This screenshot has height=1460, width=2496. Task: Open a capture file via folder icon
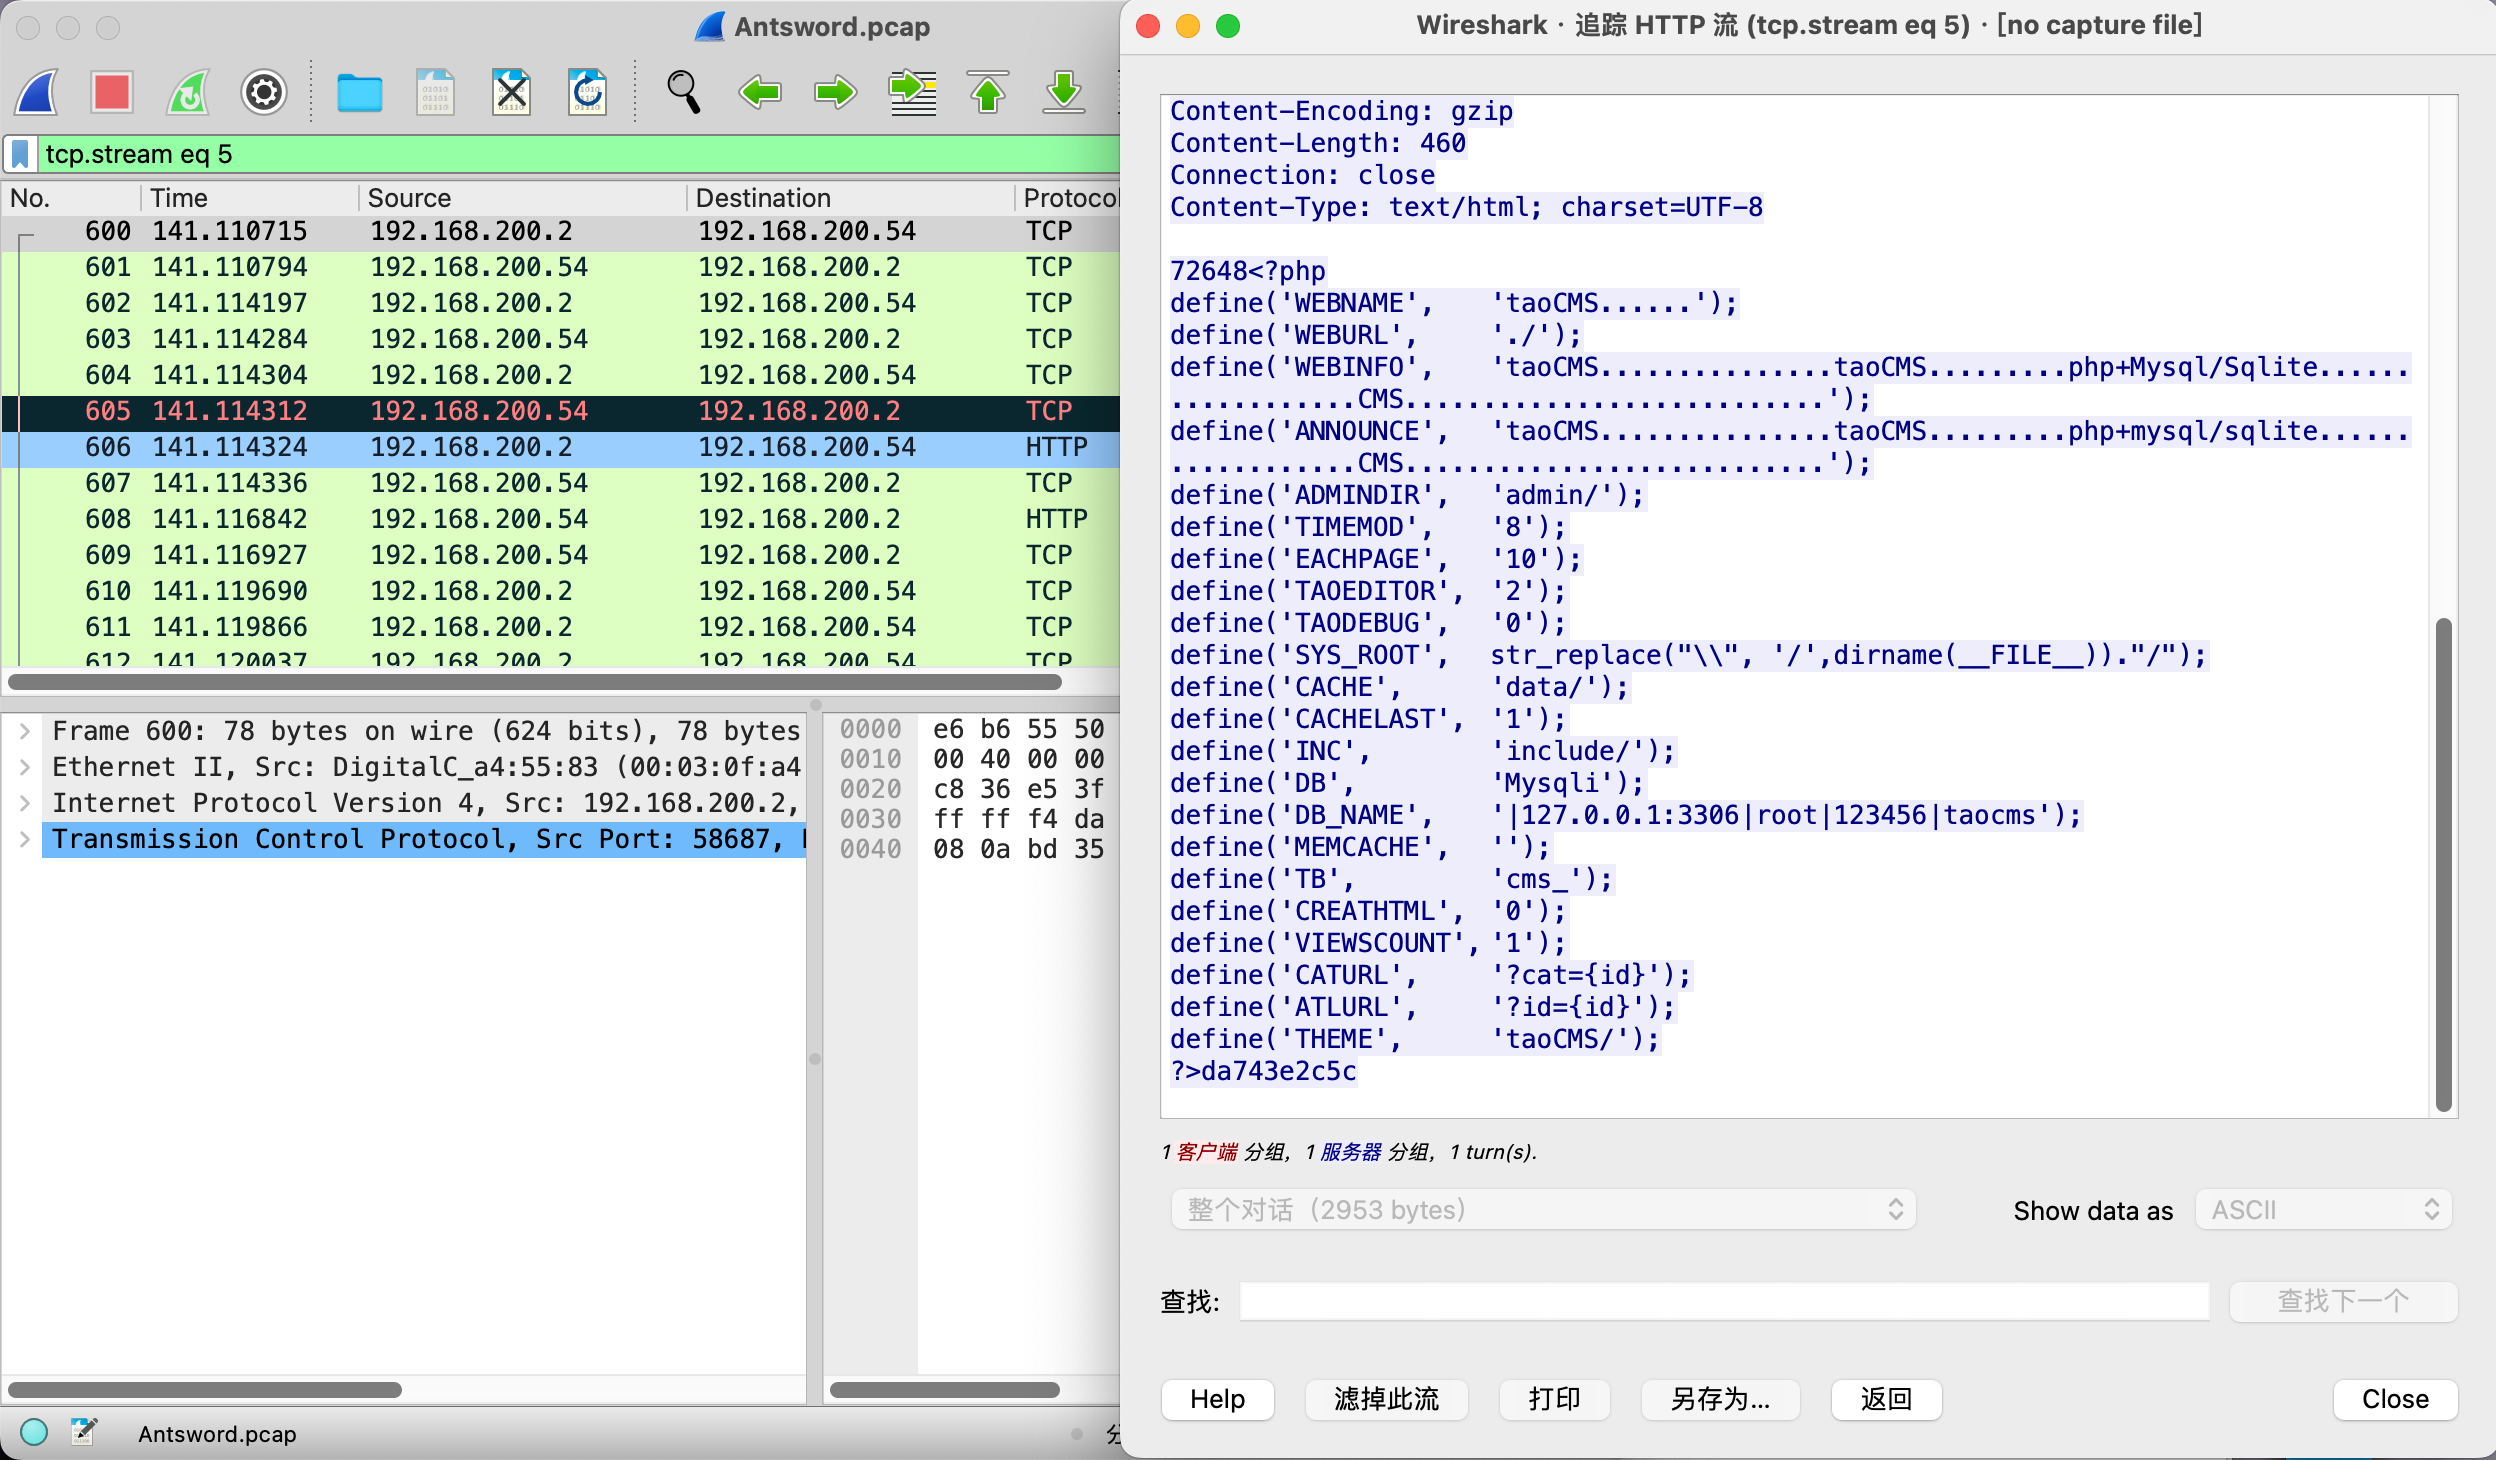(360, 93)
